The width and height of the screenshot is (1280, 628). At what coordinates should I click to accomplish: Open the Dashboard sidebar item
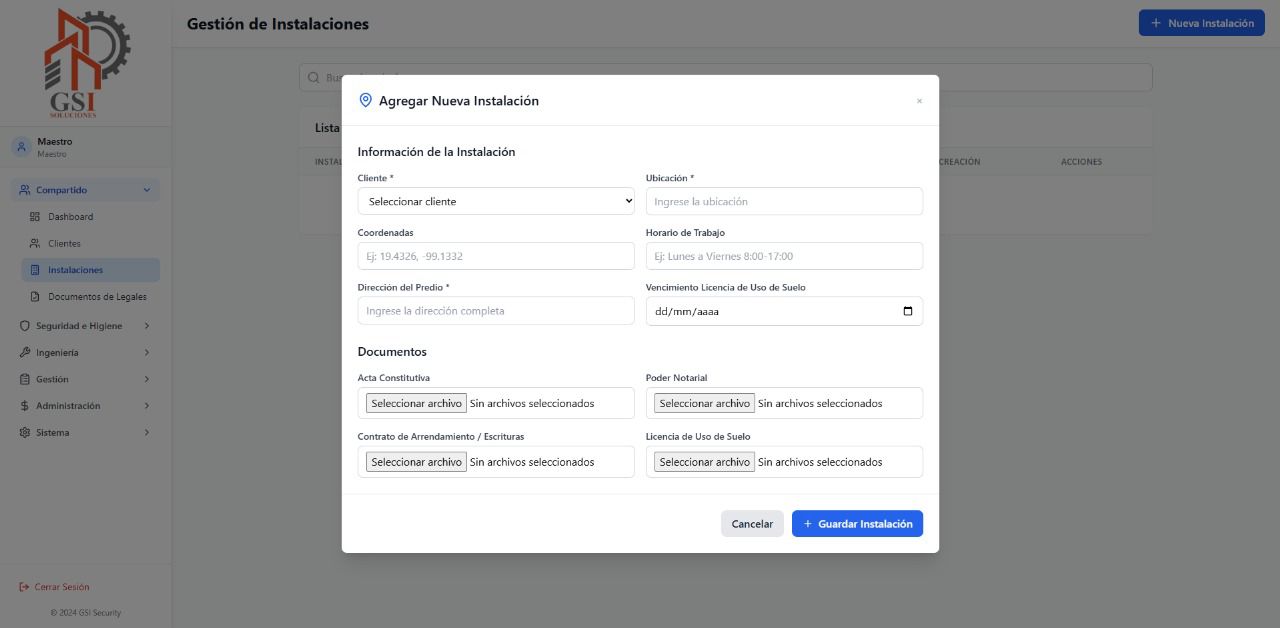[x=70, y=217]
